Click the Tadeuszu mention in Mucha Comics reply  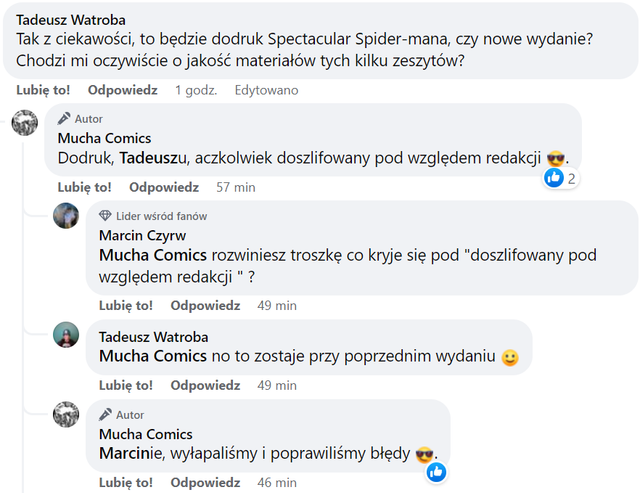(153, 158)
